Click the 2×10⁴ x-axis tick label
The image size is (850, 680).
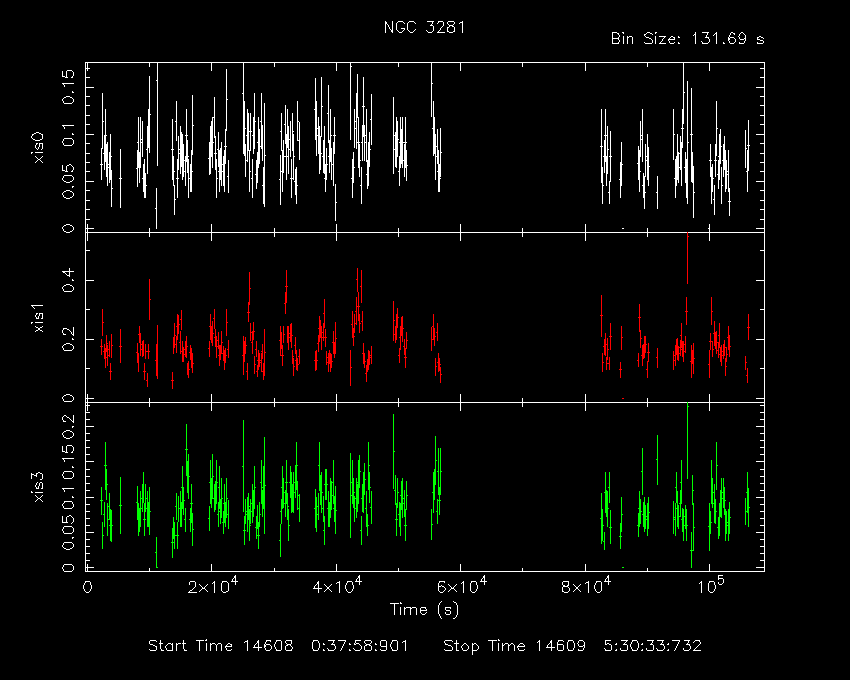click(213, 586)
